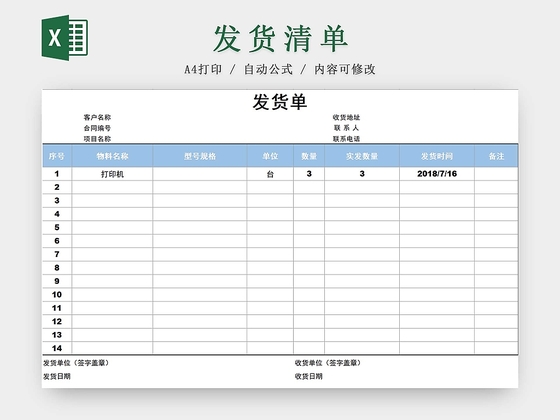The image size is (560, 420).
Task: Select the 发货时间 column header
Action: (x=437, y=156)
